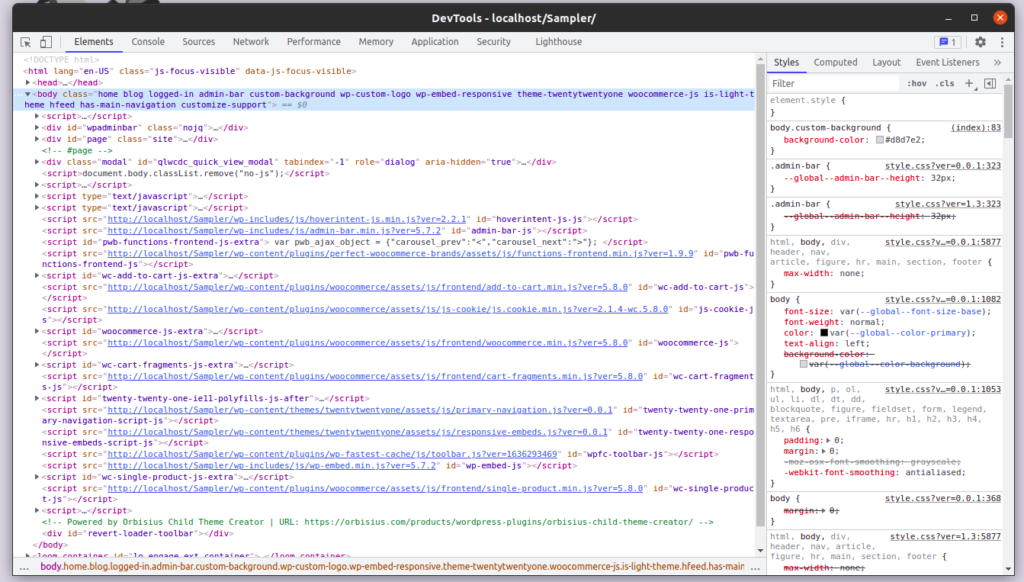Select the body breadcrumb at the bottom
The height and width of the screenshot is (582, 1024).
point(392,567)
